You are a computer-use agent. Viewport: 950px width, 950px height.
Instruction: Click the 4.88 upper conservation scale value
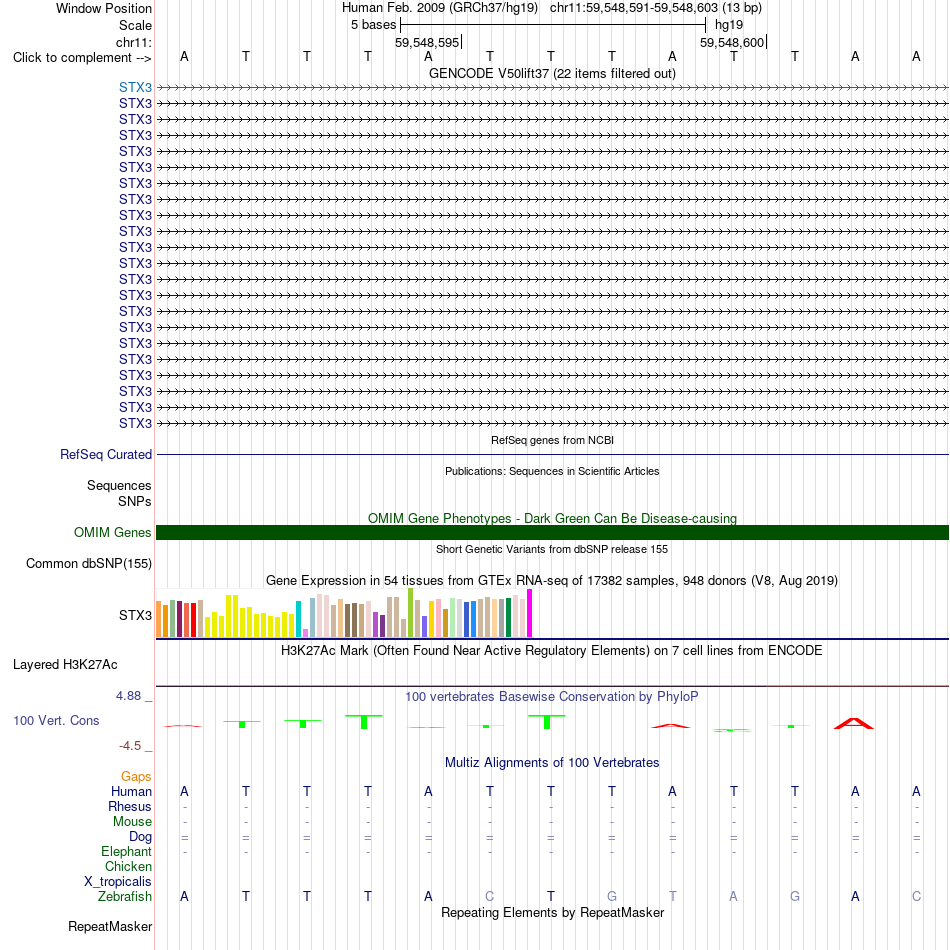coord(128,696)
